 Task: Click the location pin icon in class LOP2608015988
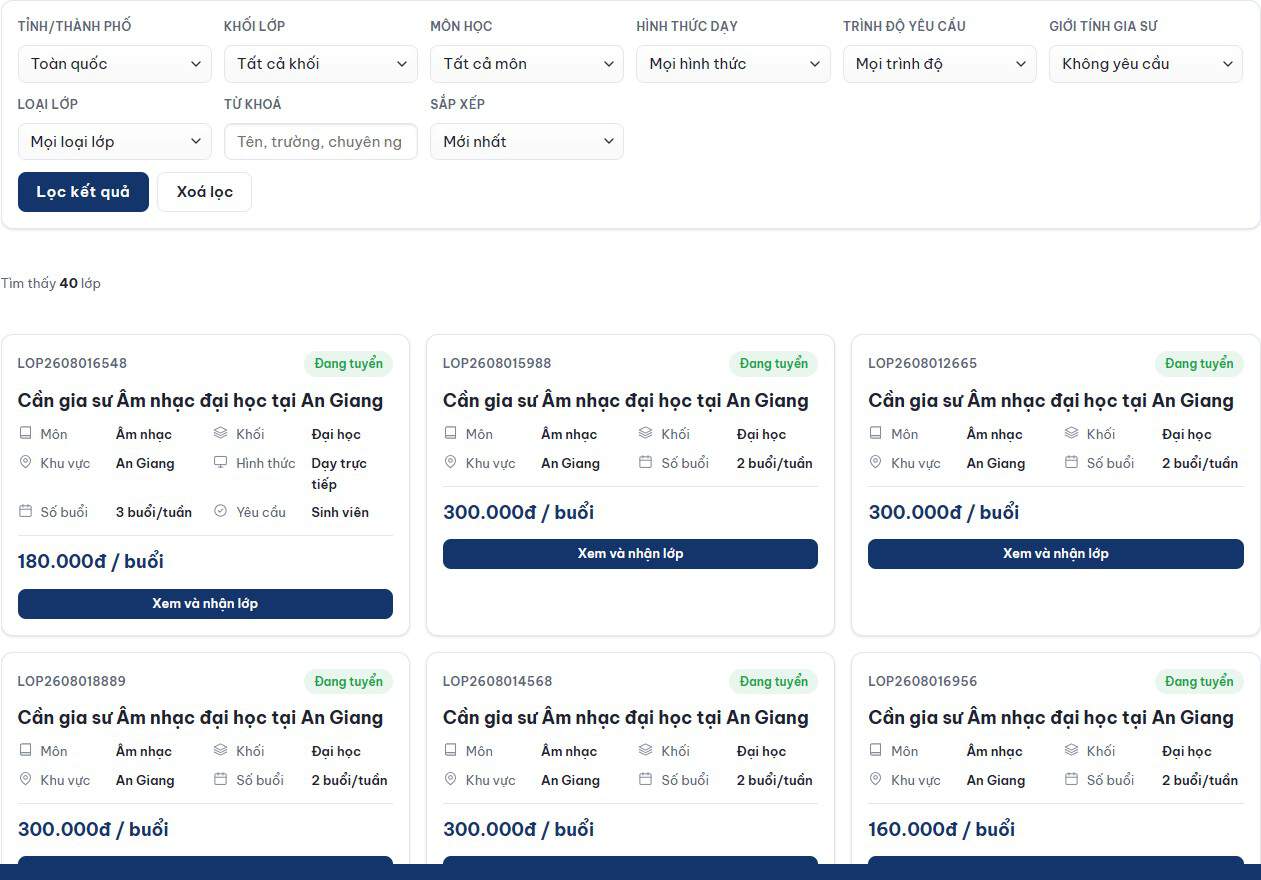point(451,463)
